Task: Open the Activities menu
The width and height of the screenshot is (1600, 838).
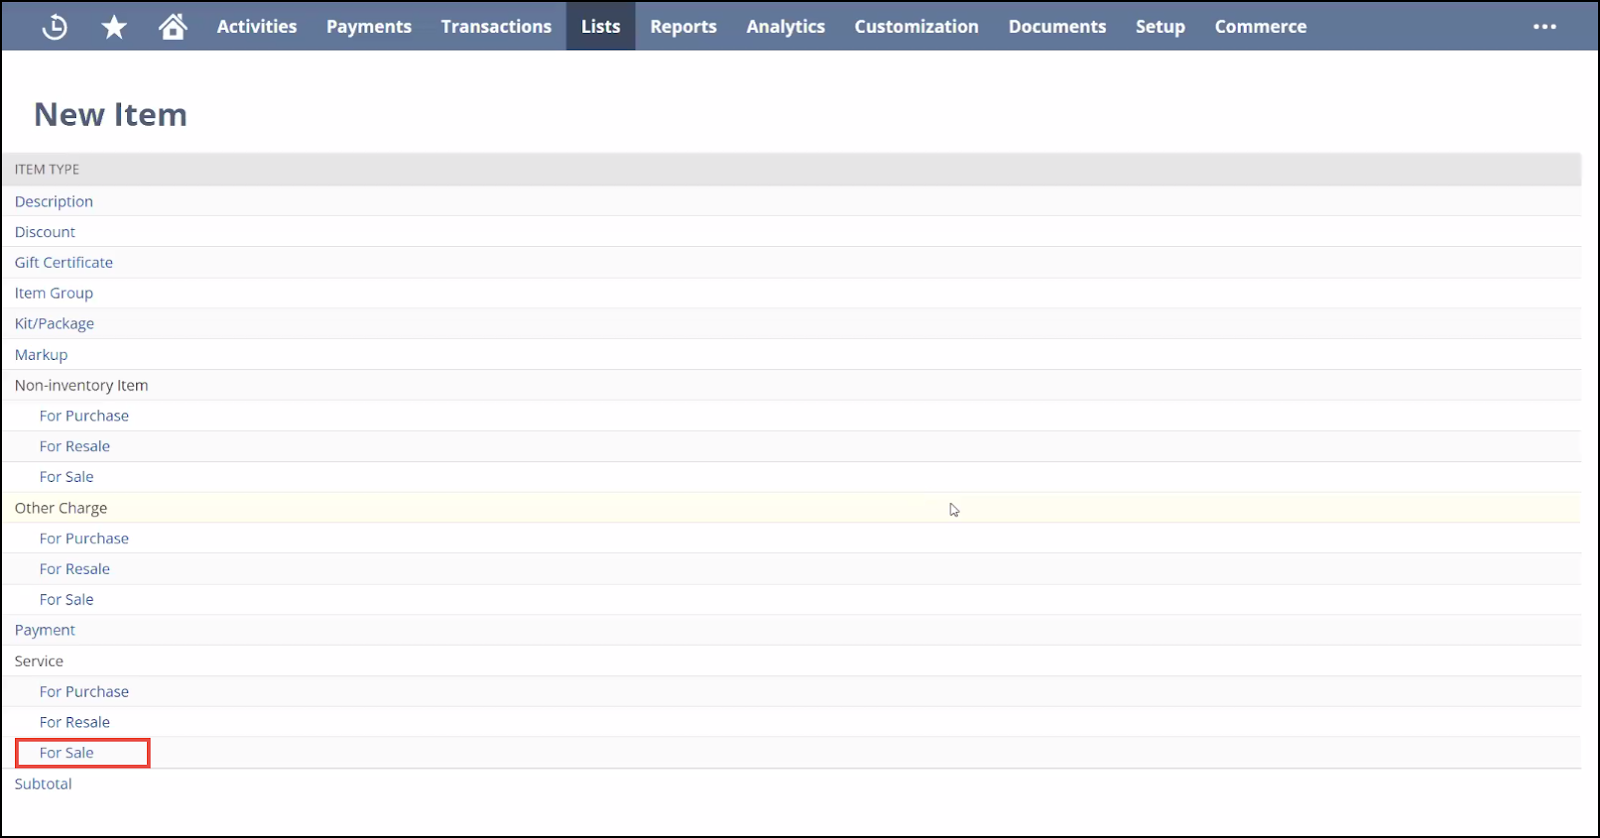Action: tap(257, 27)
